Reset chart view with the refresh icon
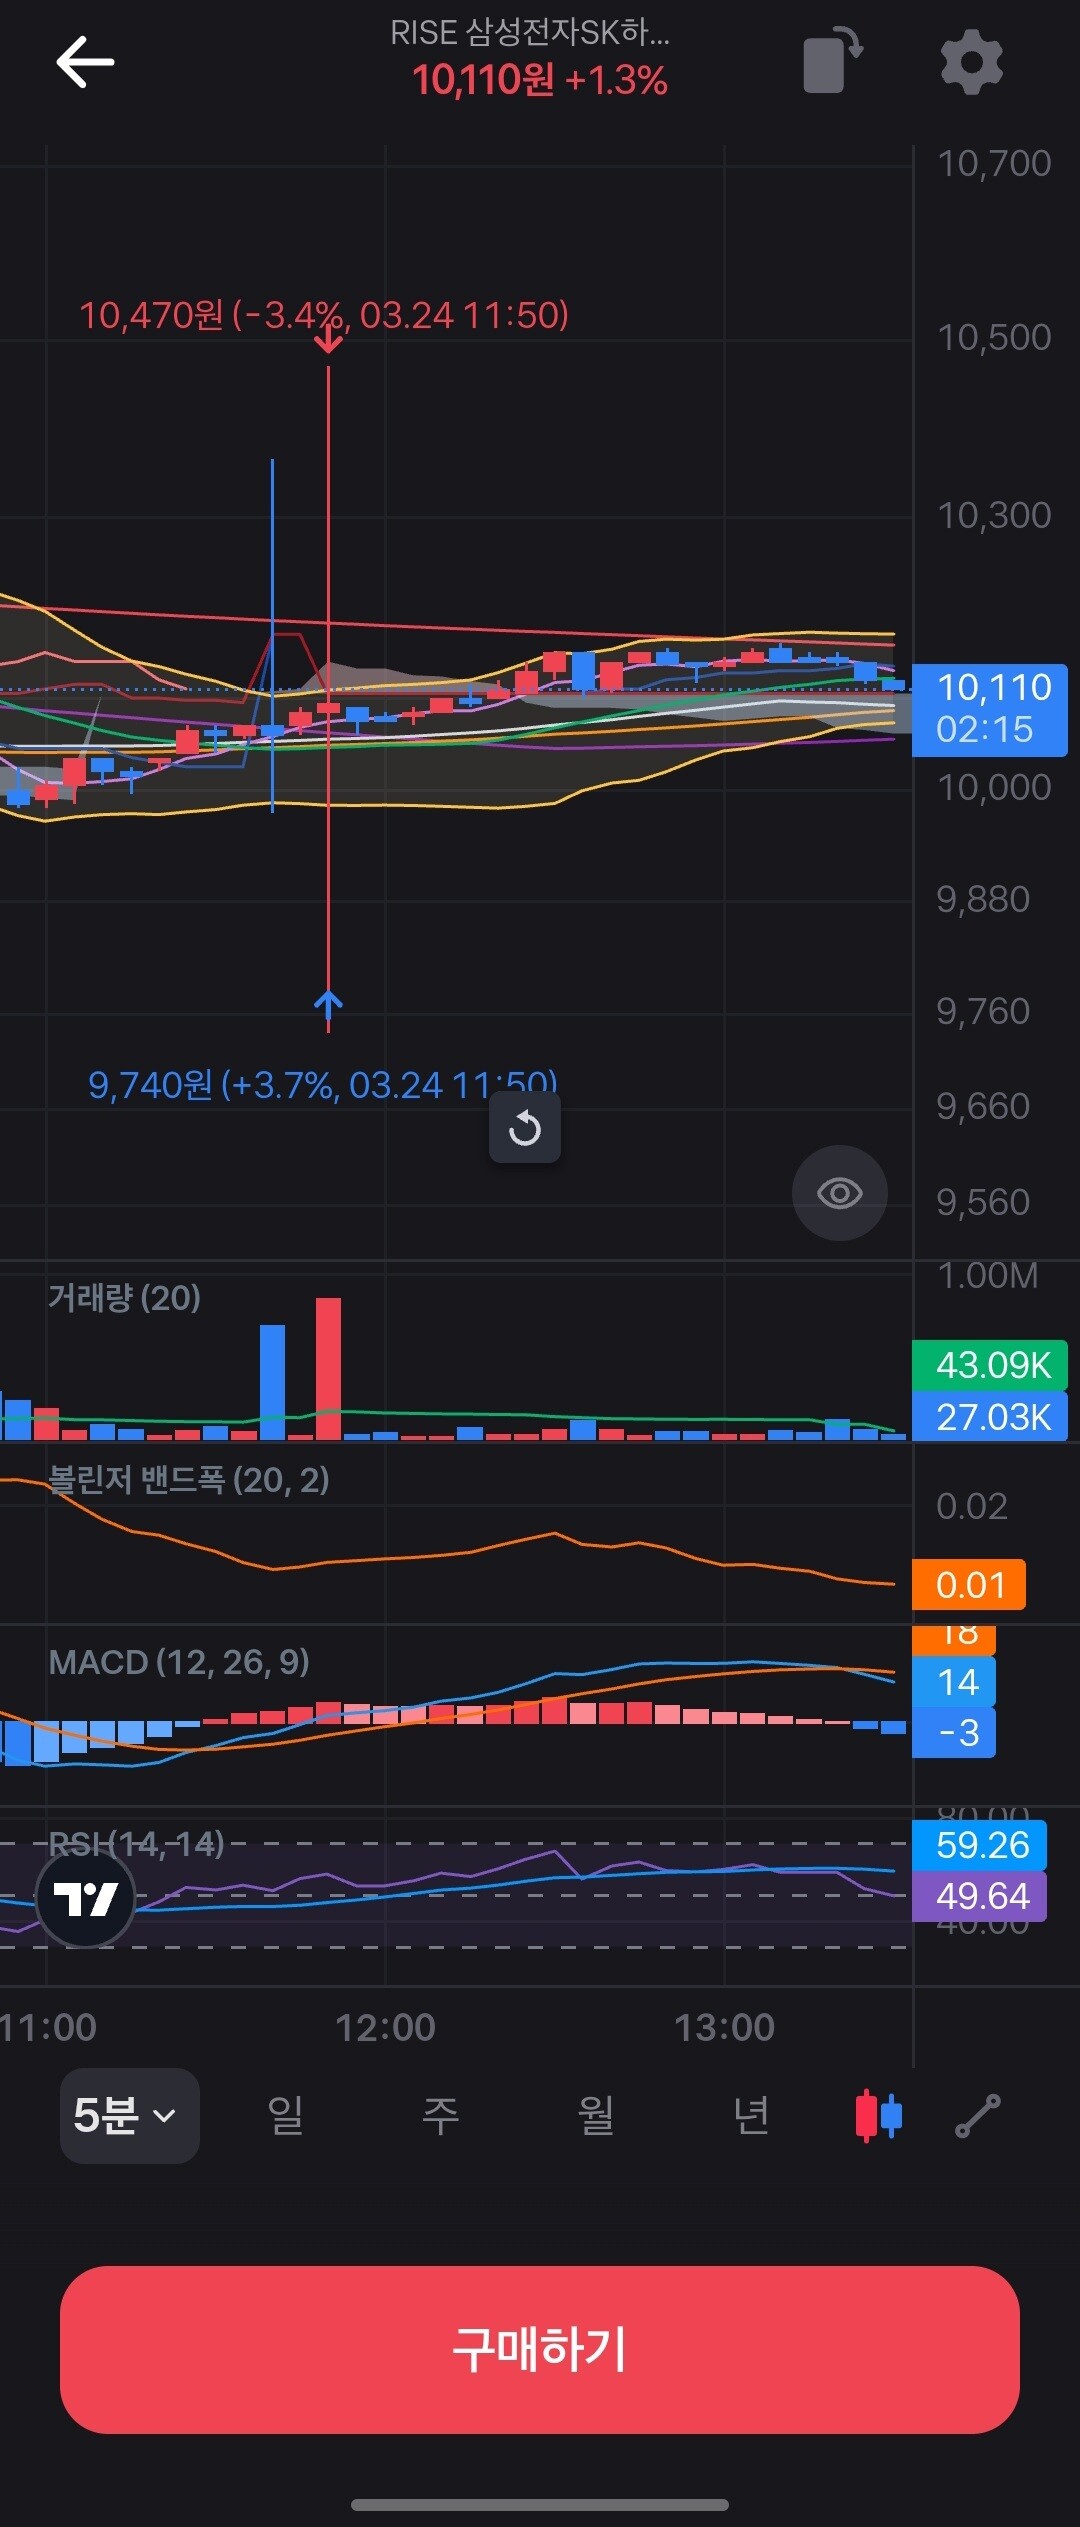Viewport: 1080px width, 2527px height. [525, 1128]
